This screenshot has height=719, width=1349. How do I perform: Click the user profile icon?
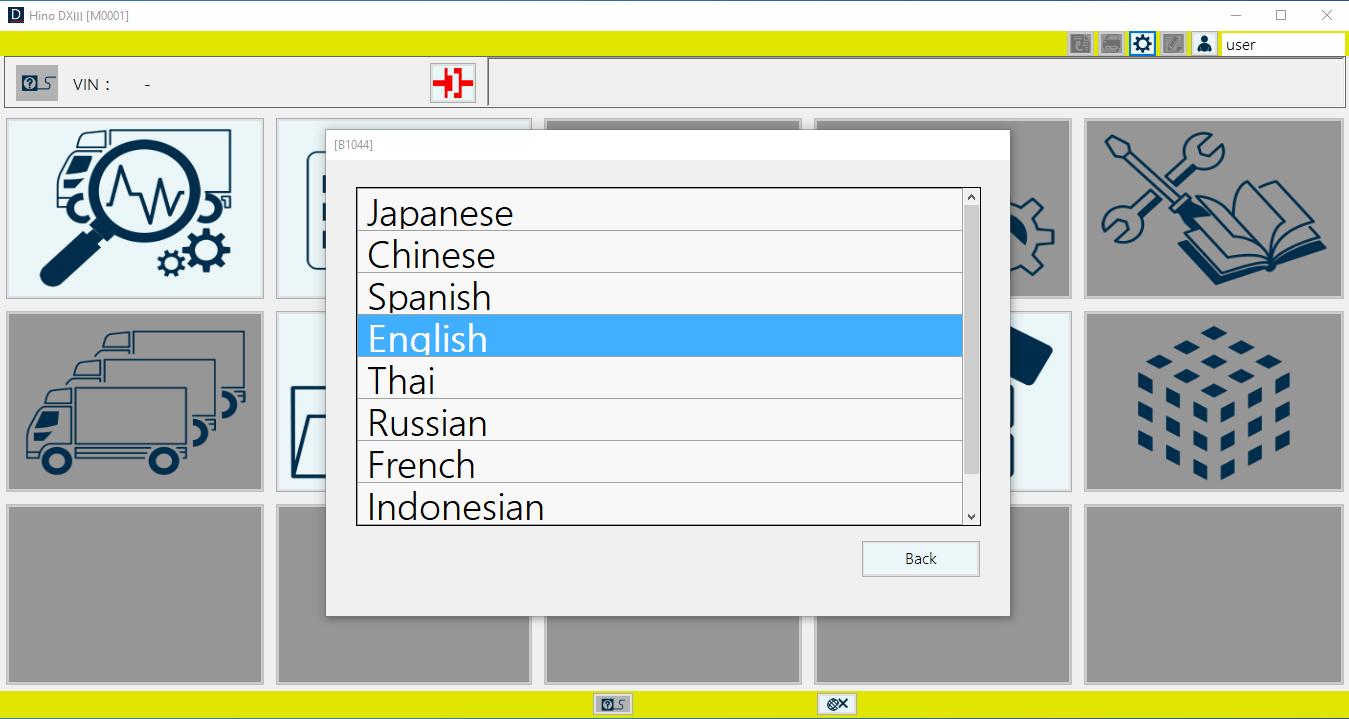(1204, 44)
